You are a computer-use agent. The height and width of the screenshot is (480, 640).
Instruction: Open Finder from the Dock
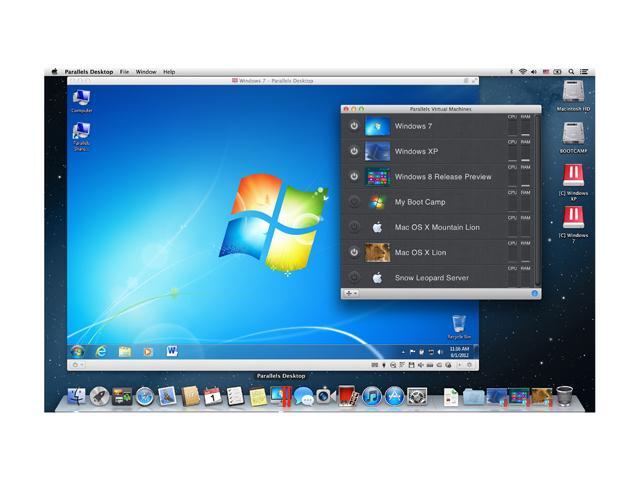click(76, 396)
